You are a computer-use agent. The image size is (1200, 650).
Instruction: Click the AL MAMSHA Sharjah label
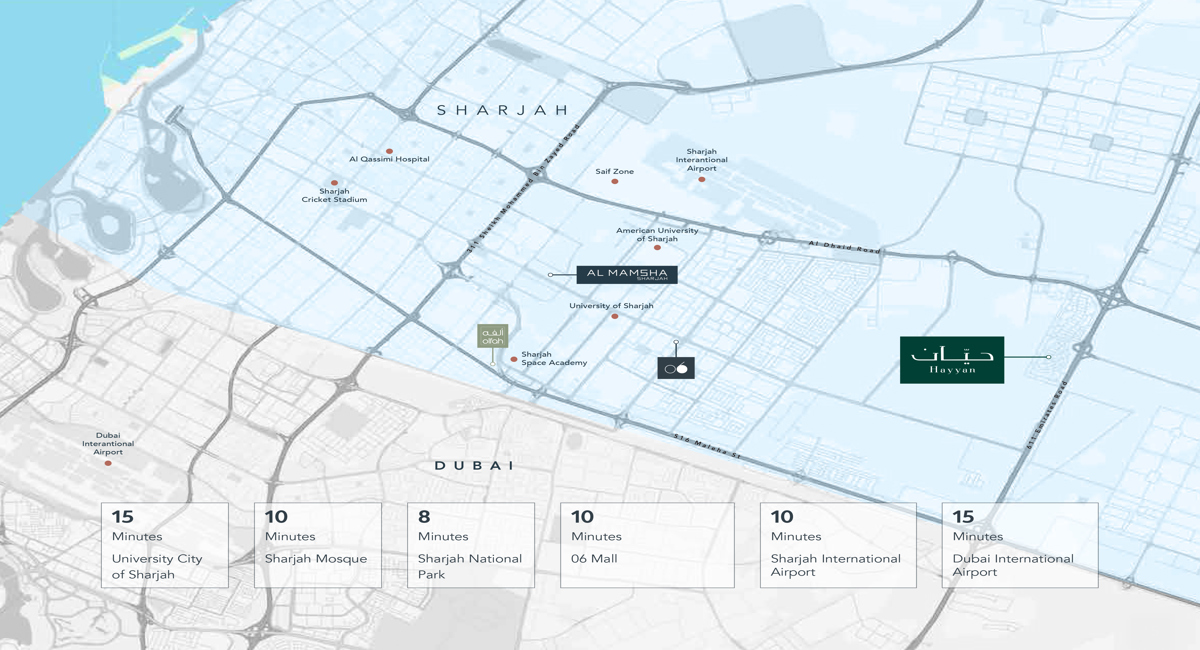[626, 273]
